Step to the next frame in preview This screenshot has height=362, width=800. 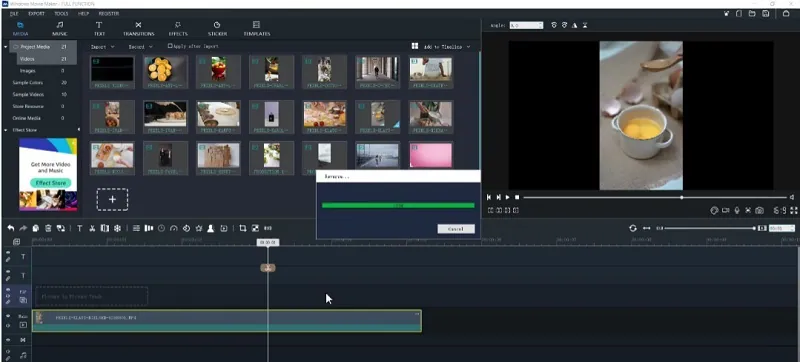click(498, 197)
